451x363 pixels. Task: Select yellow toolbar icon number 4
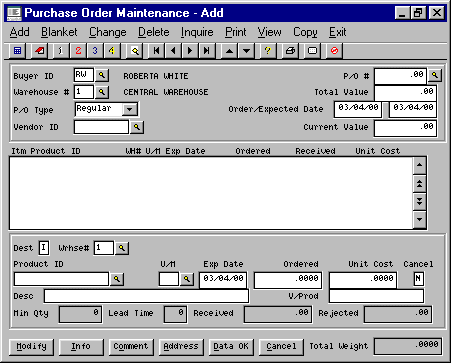pyautogui.click(x=112, y=51)
